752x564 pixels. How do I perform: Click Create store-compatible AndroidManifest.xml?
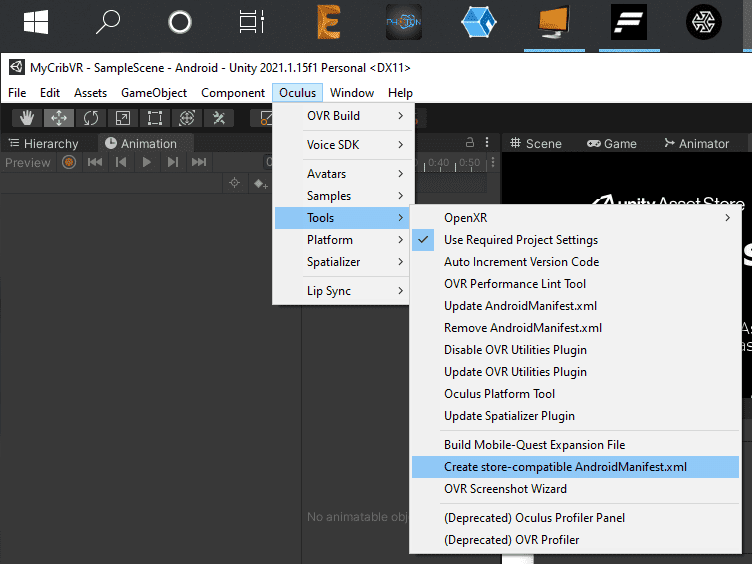tap(576, 467)
